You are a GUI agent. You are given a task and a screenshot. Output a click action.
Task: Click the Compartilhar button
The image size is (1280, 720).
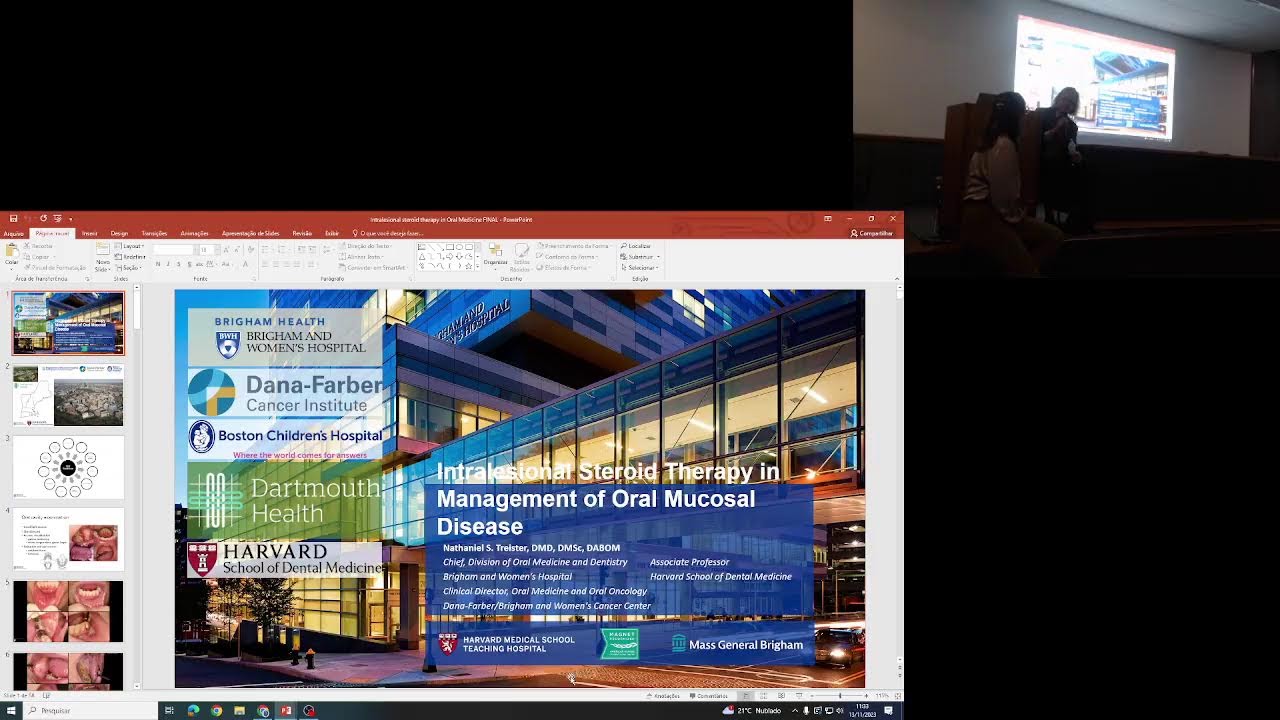[871, 233]
